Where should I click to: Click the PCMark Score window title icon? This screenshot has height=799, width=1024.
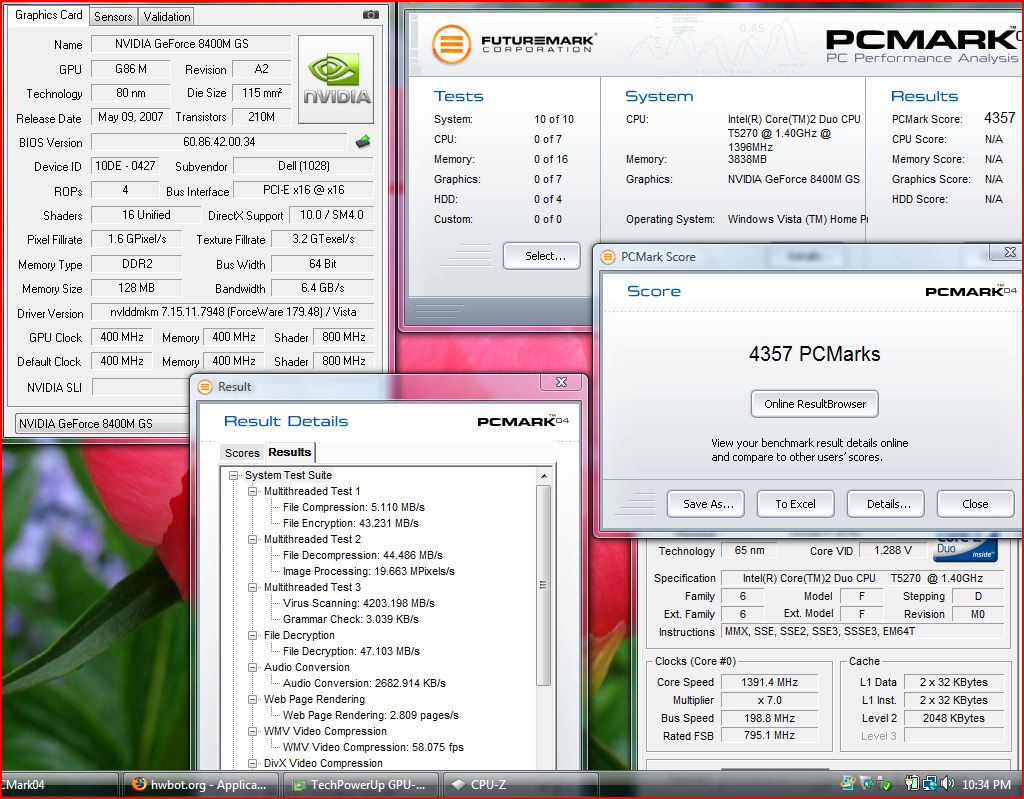tap(608, 257)
